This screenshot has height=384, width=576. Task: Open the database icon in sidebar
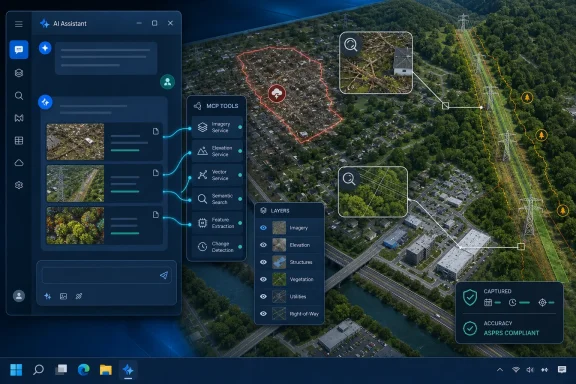19,73
